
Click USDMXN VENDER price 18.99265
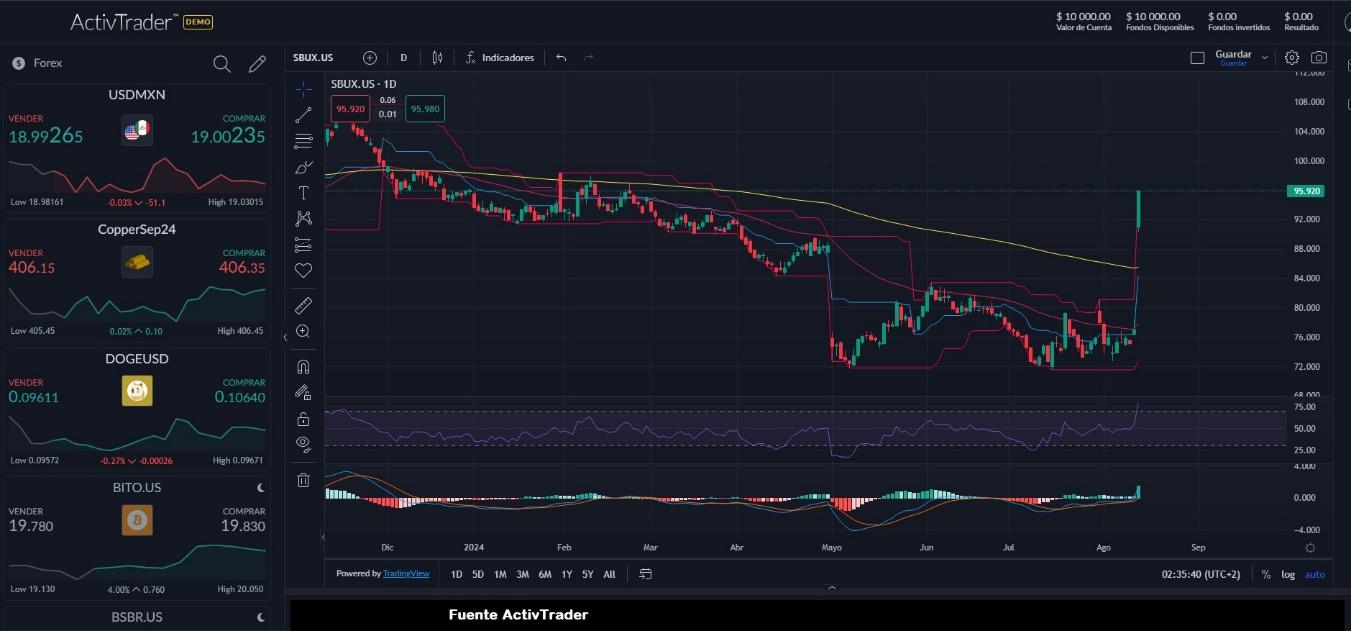tap(46, 136)
